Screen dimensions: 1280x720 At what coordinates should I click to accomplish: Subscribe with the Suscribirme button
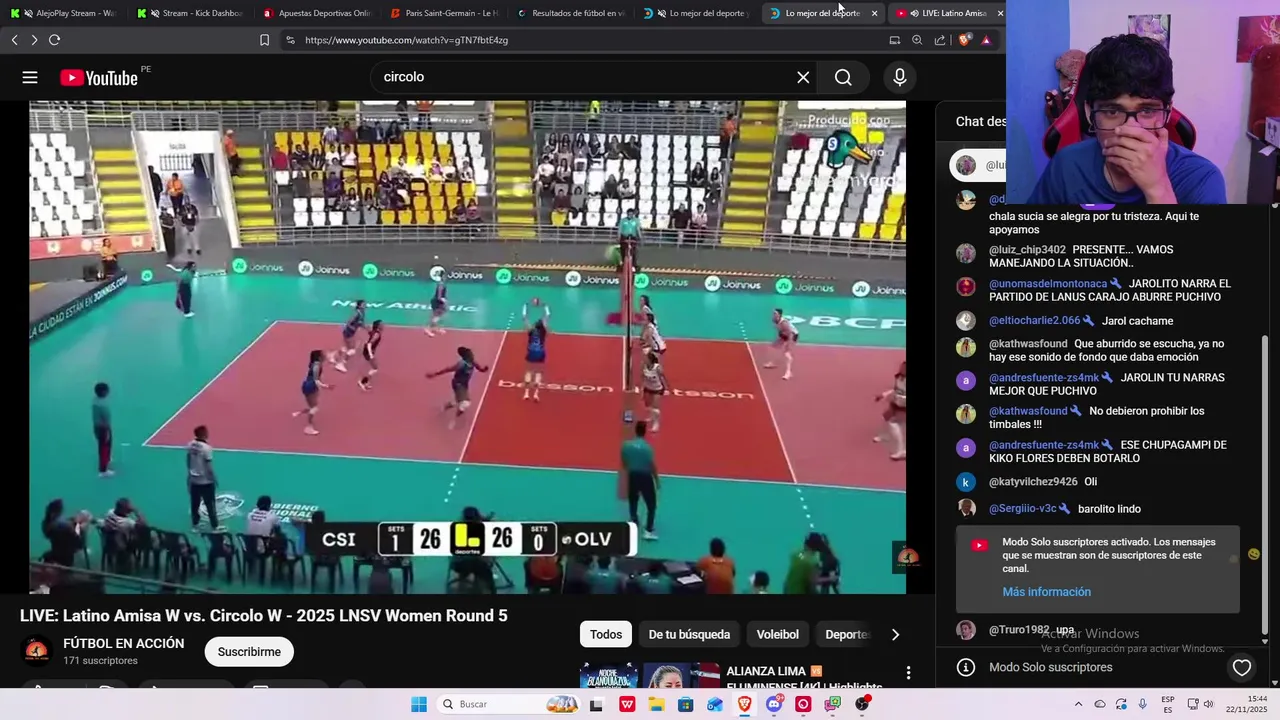point(249,652)
